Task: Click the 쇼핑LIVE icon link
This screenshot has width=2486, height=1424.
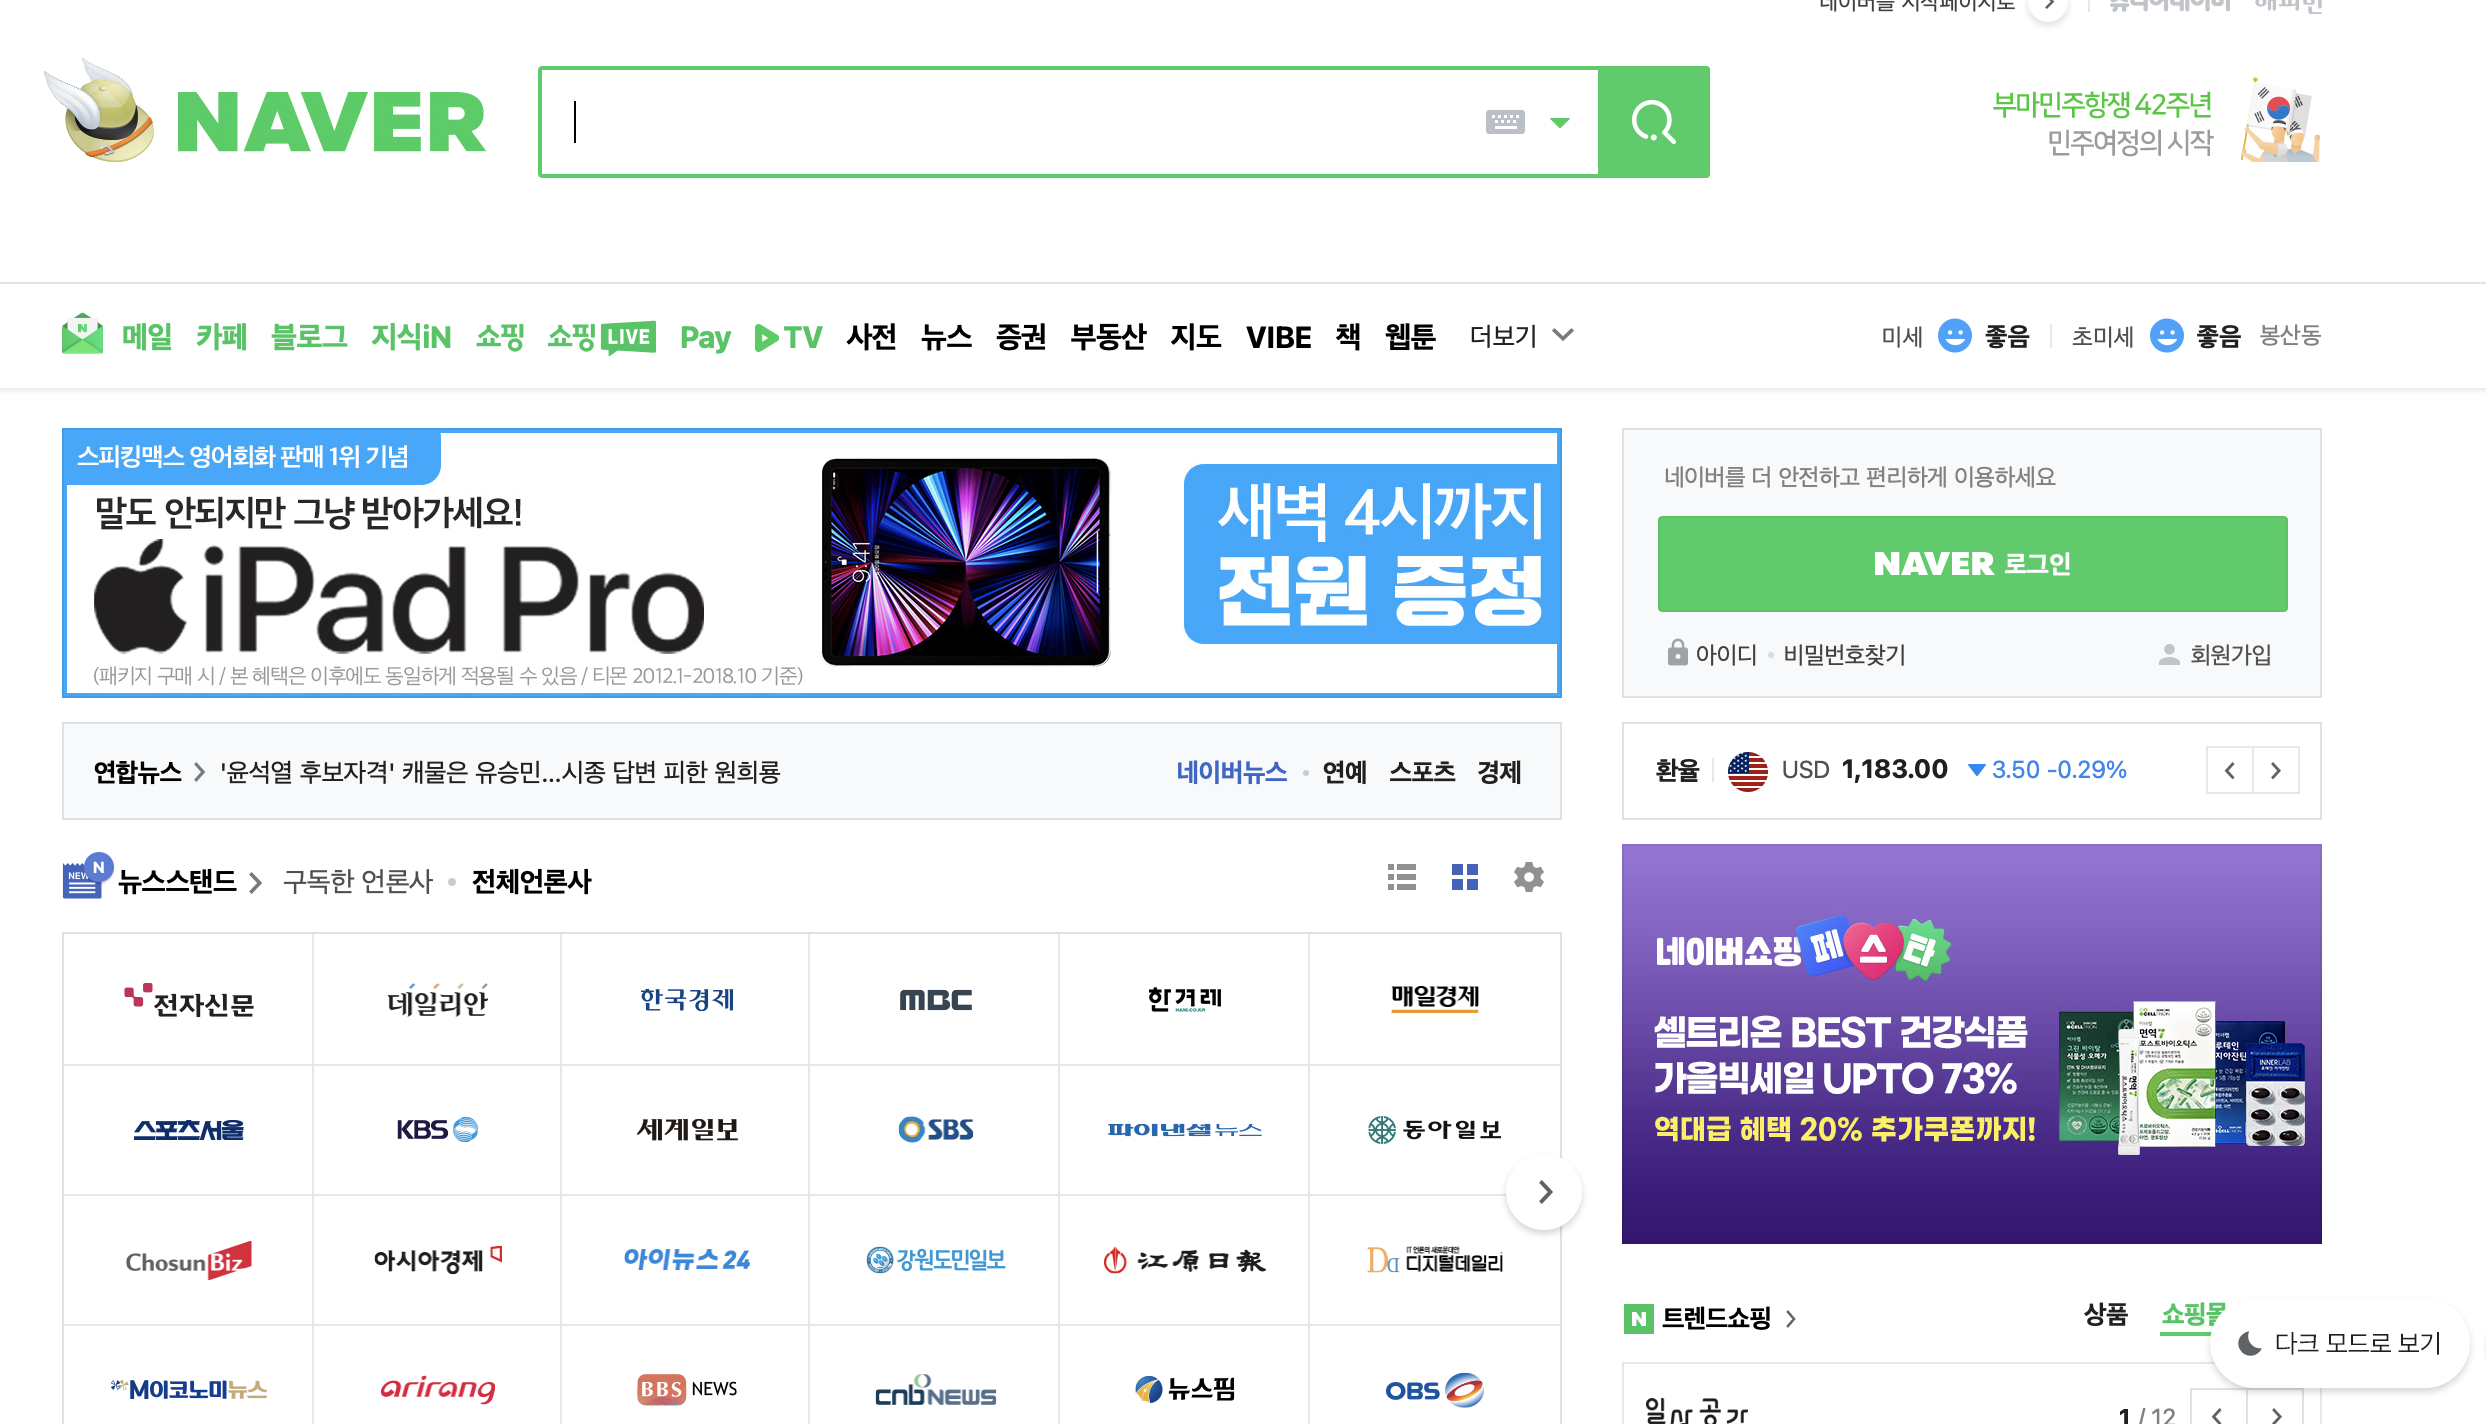Action: click(x=601, y=337)
